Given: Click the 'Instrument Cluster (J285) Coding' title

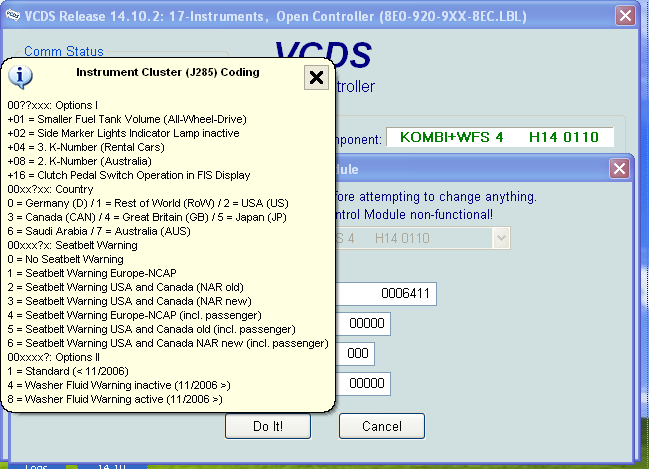Looking at the screenshot, I should [x=168, y=72].
